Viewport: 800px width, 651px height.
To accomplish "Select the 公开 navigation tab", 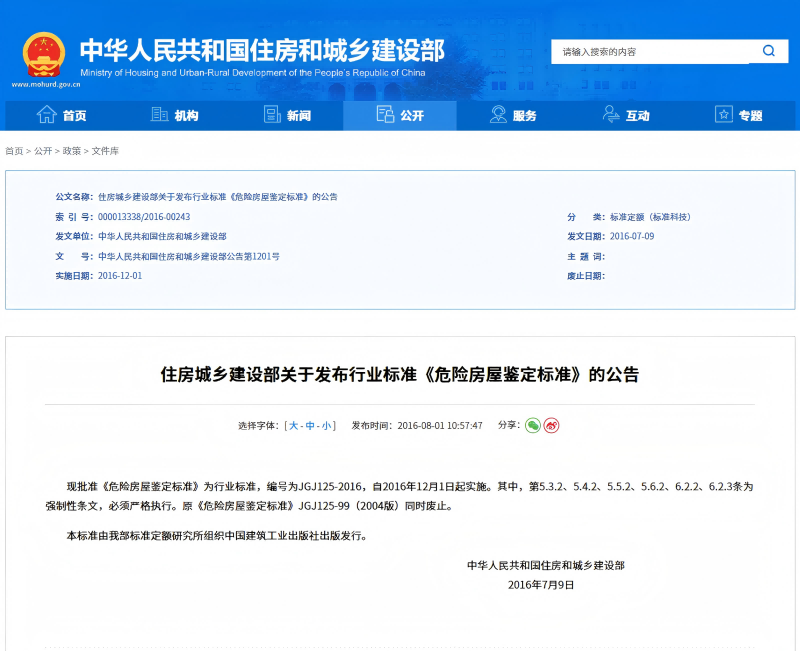I will tap(400, 115).
